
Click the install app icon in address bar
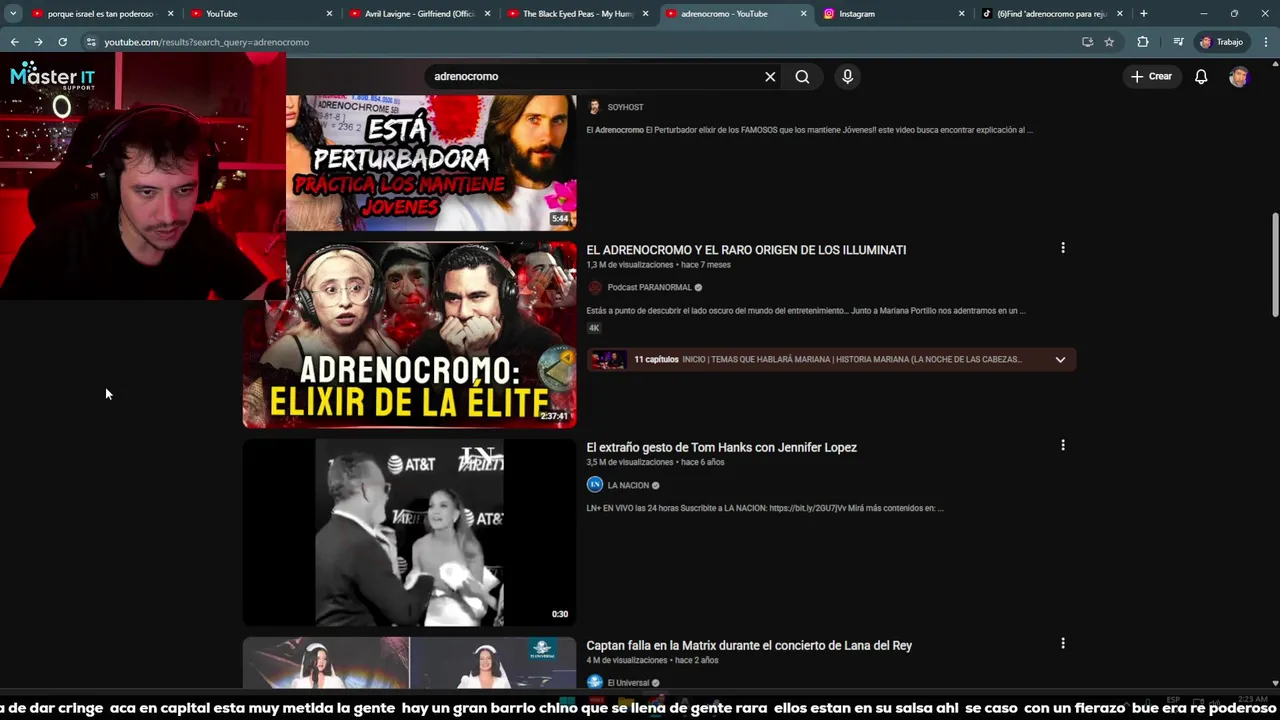click(x=1087, y=42)
